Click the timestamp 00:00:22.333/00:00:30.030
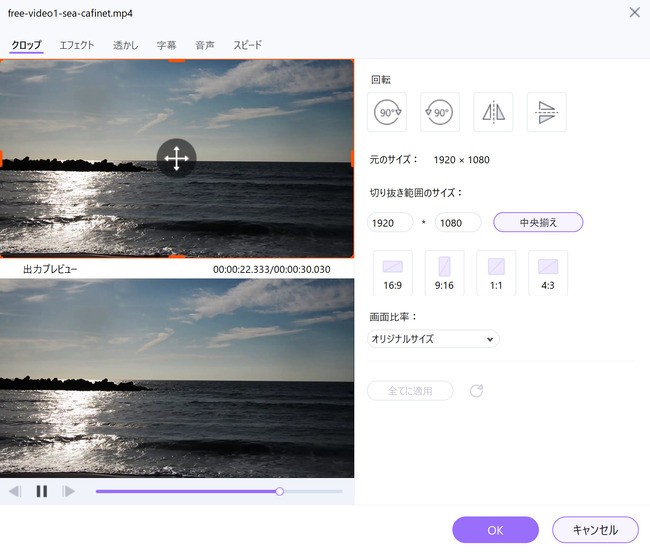Screen dimensions: 650x552 (x=272, y=269)
